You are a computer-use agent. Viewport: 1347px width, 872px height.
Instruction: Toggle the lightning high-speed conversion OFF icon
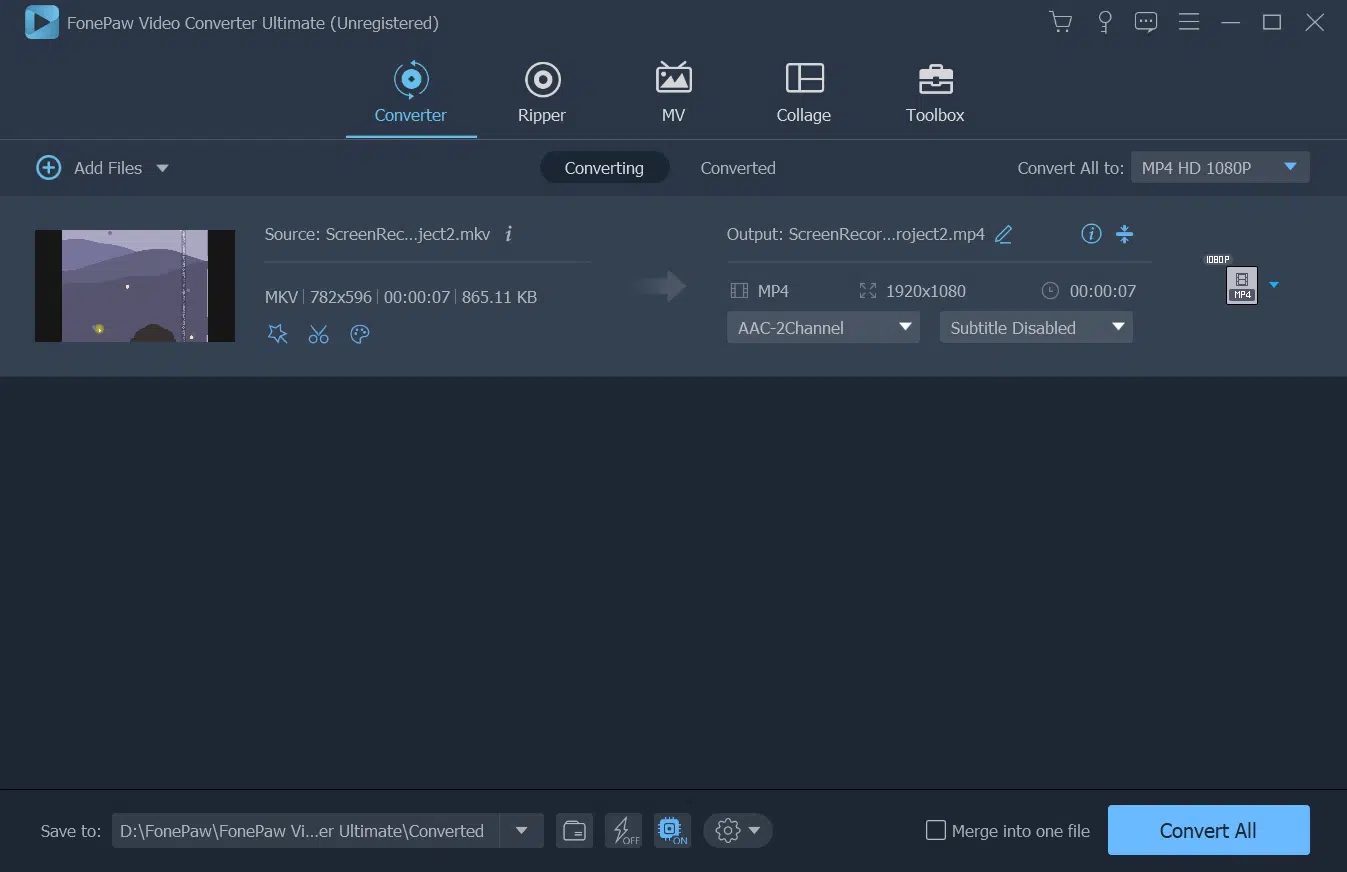624,830
